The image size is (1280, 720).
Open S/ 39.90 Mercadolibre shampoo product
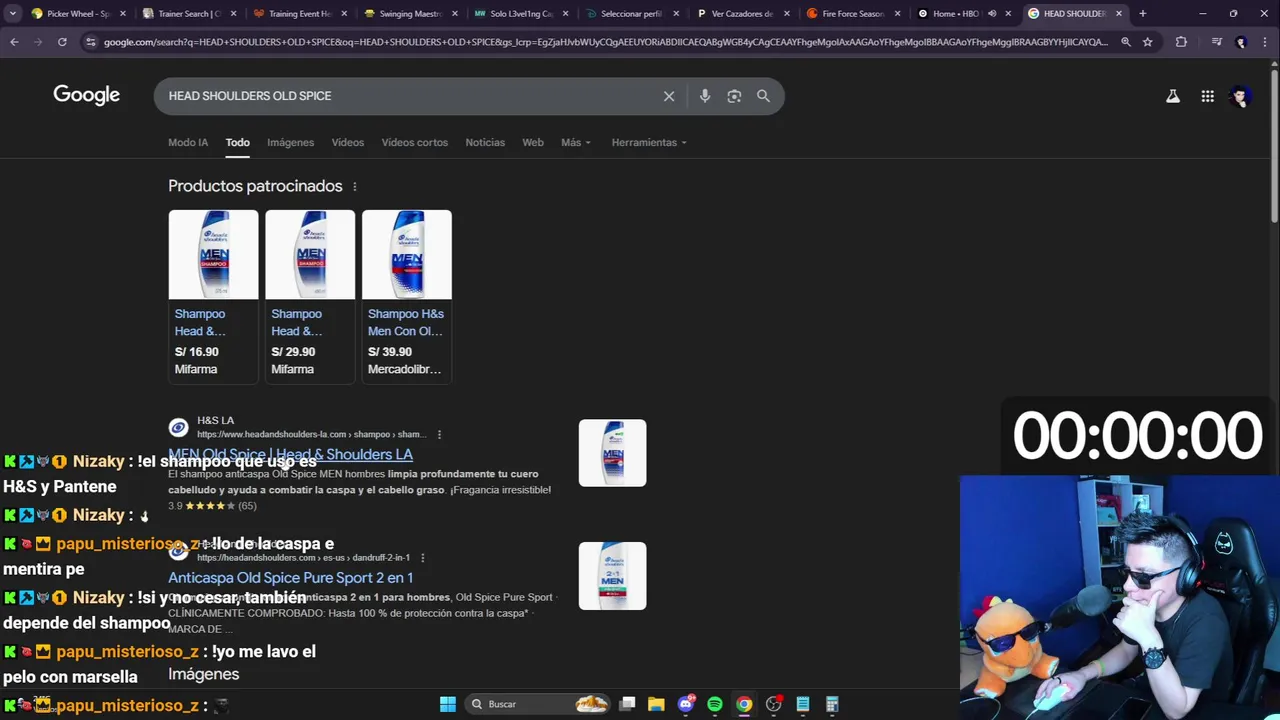407,295
